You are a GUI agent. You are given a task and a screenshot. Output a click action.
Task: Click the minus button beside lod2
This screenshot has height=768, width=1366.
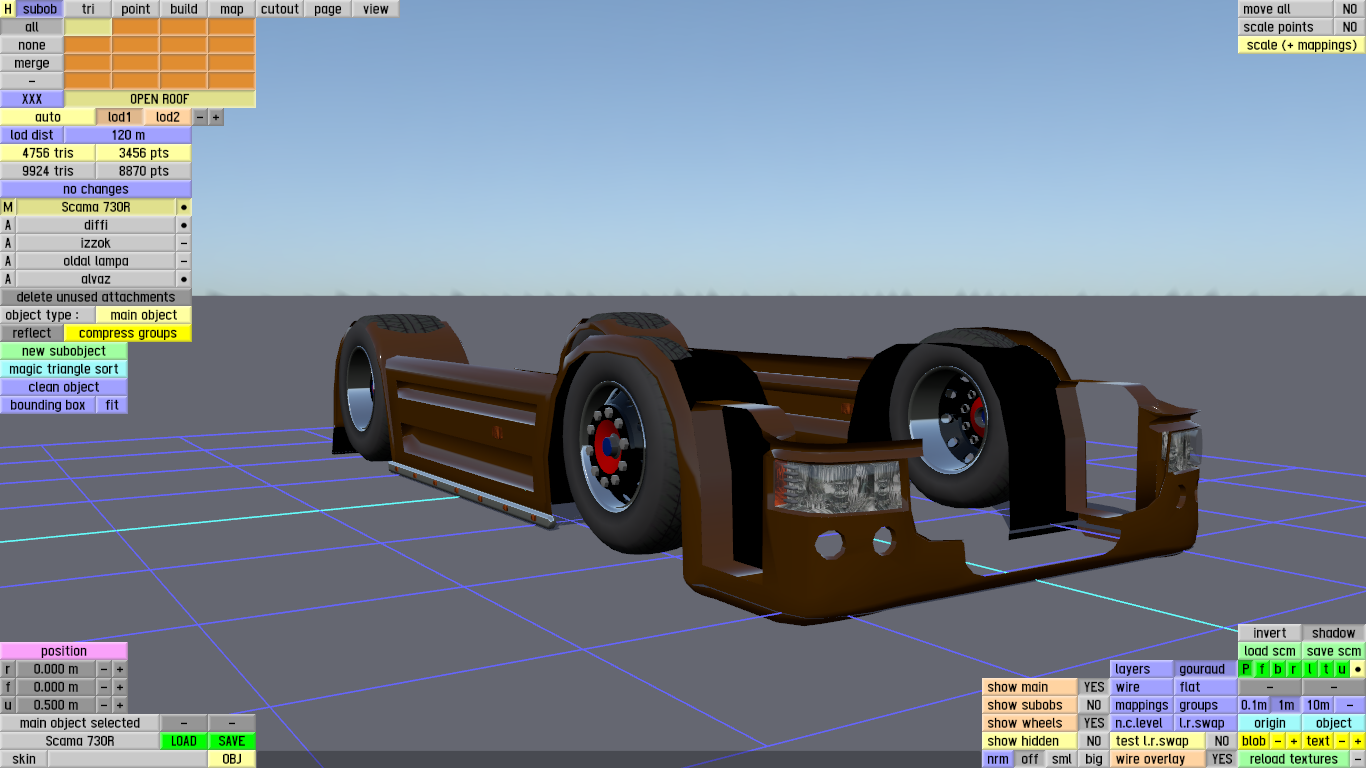pos(200,117)
